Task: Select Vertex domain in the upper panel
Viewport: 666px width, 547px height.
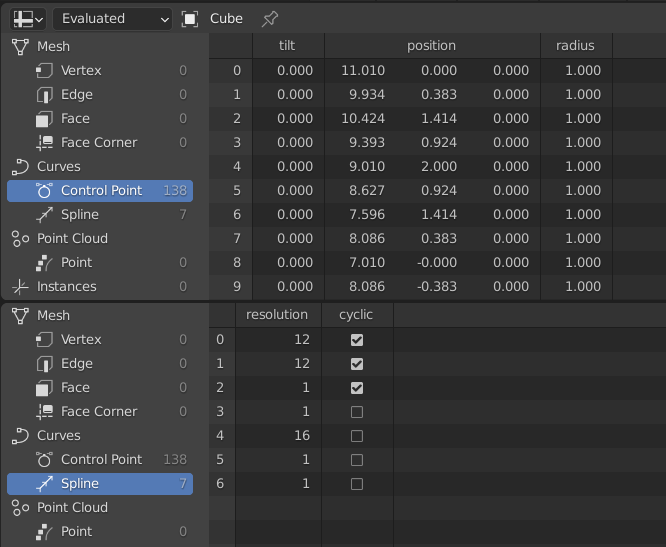Action: 100,70
